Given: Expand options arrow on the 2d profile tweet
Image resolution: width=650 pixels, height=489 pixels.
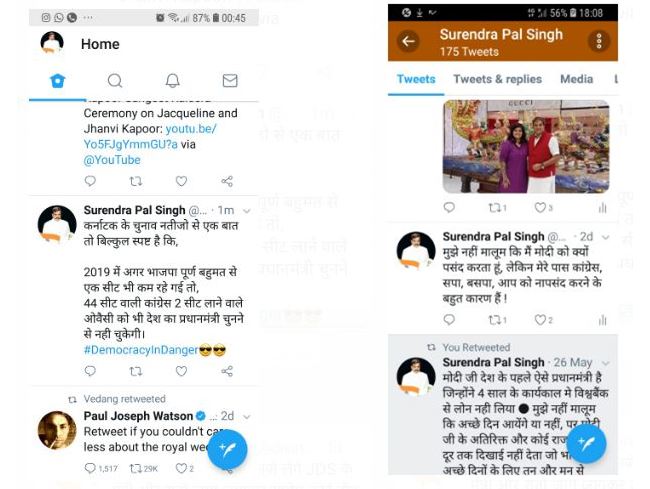Looking at the screenshot, I should [x=606, y=237].
